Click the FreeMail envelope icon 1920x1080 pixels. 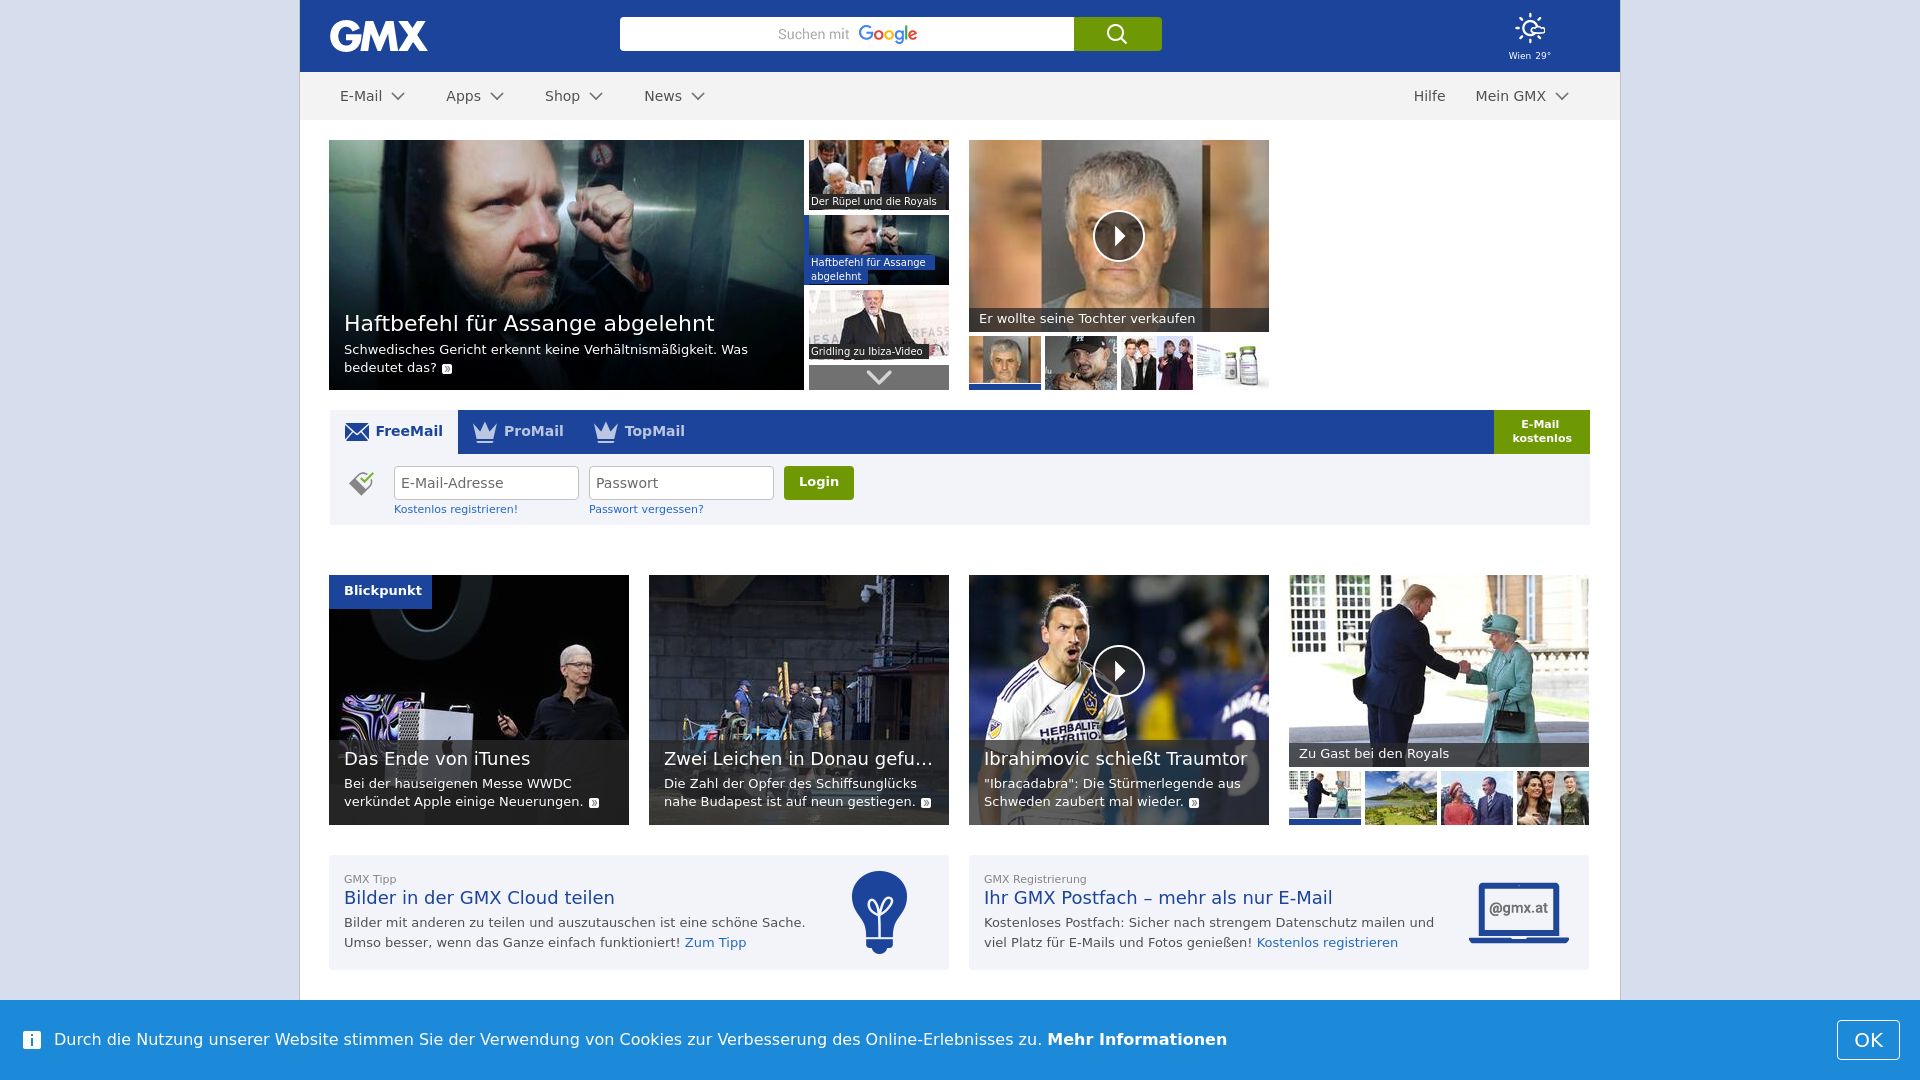tap(357, 432)
